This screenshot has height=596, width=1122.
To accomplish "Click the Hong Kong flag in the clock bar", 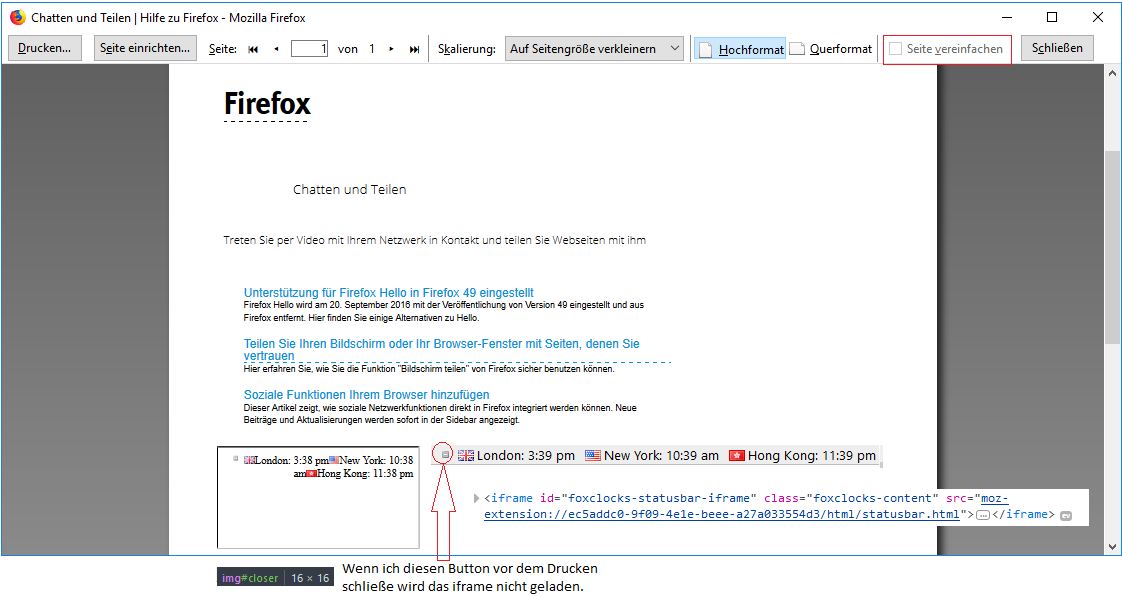I will click(737, 456).
